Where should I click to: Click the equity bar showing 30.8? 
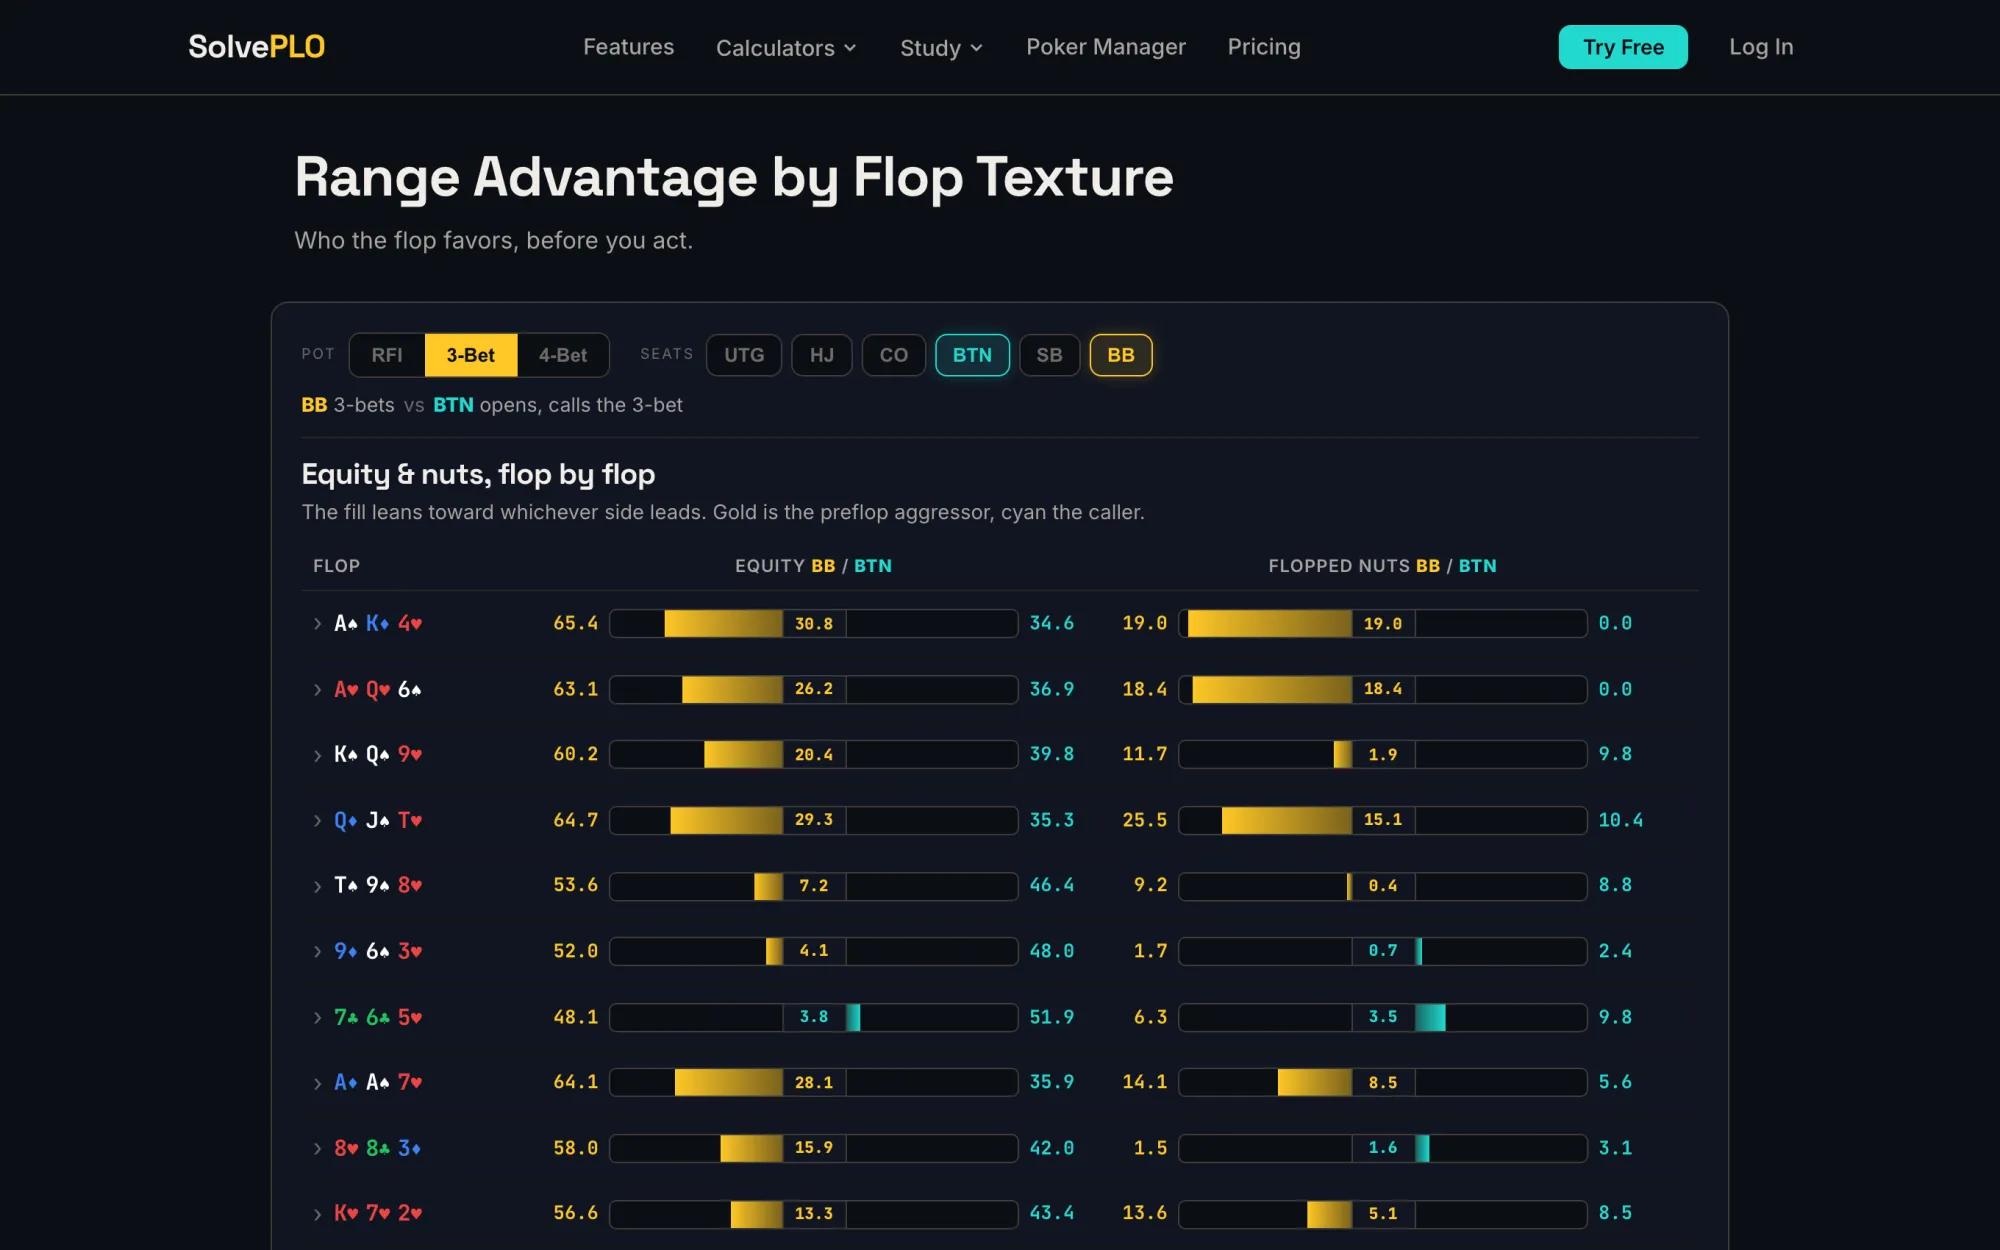814,623
